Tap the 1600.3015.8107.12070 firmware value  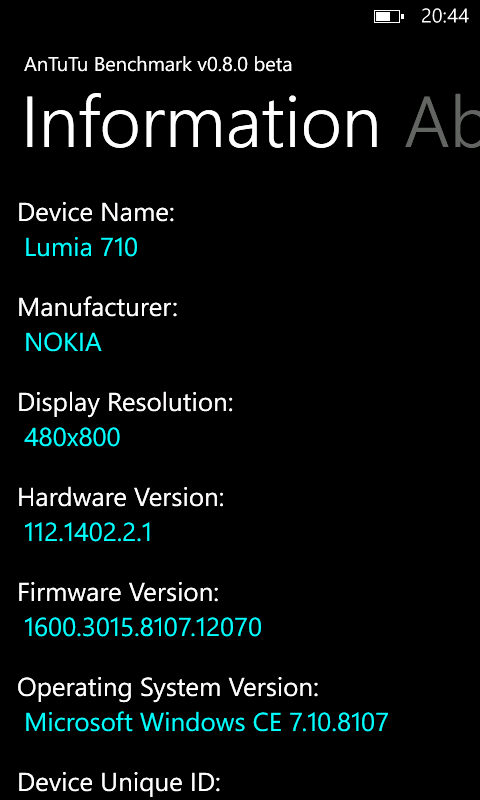pos(143,627)
